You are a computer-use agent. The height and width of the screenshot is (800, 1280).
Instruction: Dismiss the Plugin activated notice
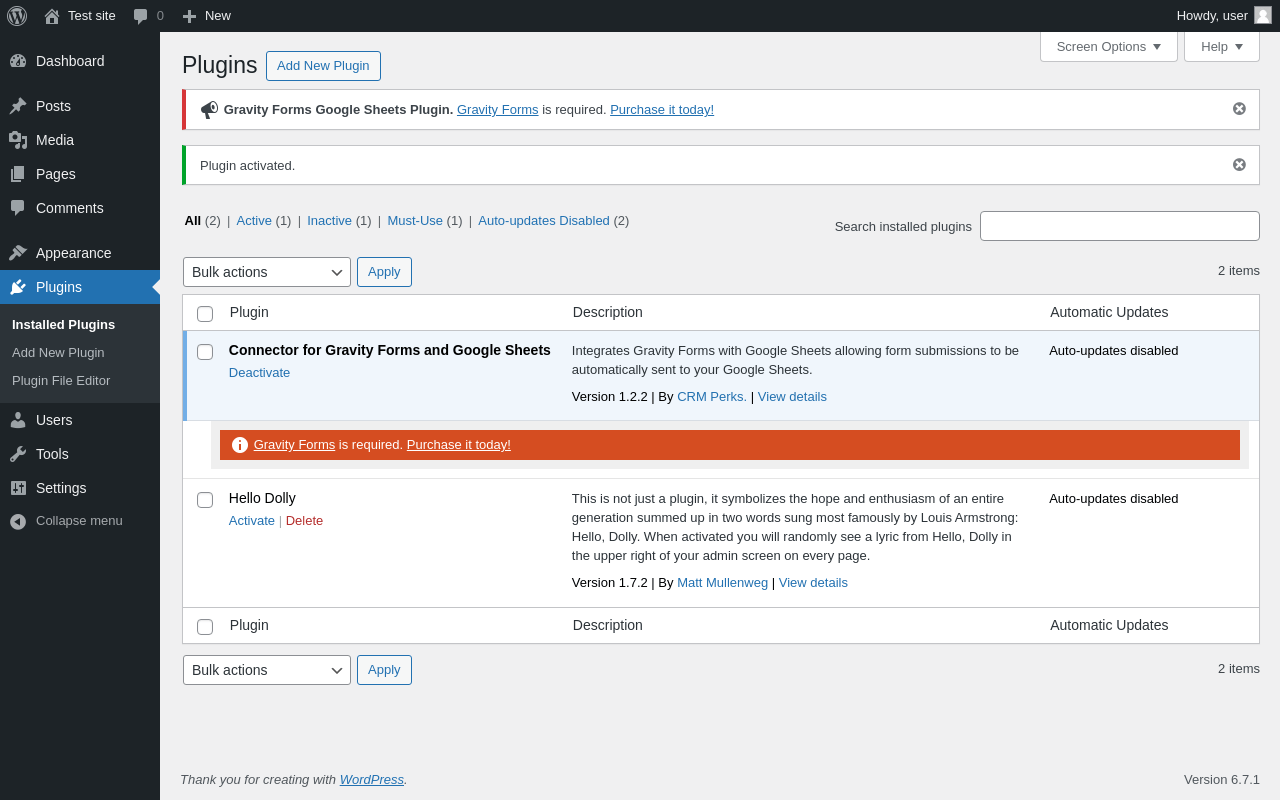[1239, 164]
